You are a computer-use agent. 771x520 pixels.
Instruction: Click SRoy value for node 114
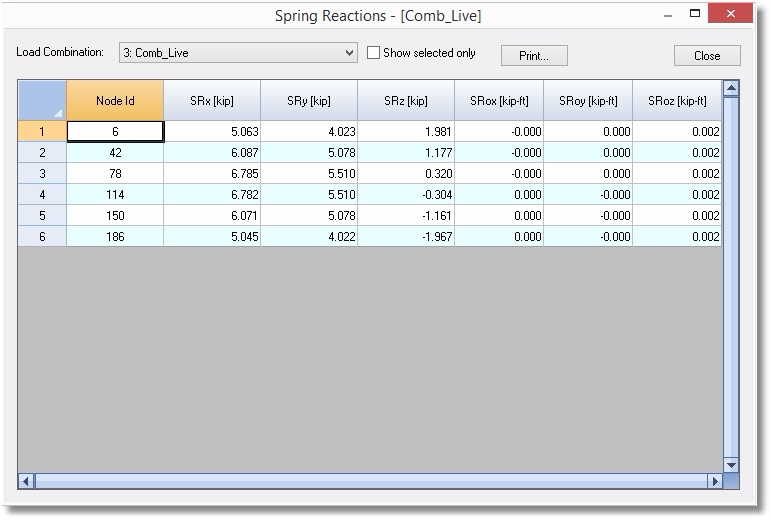point(588,195)
